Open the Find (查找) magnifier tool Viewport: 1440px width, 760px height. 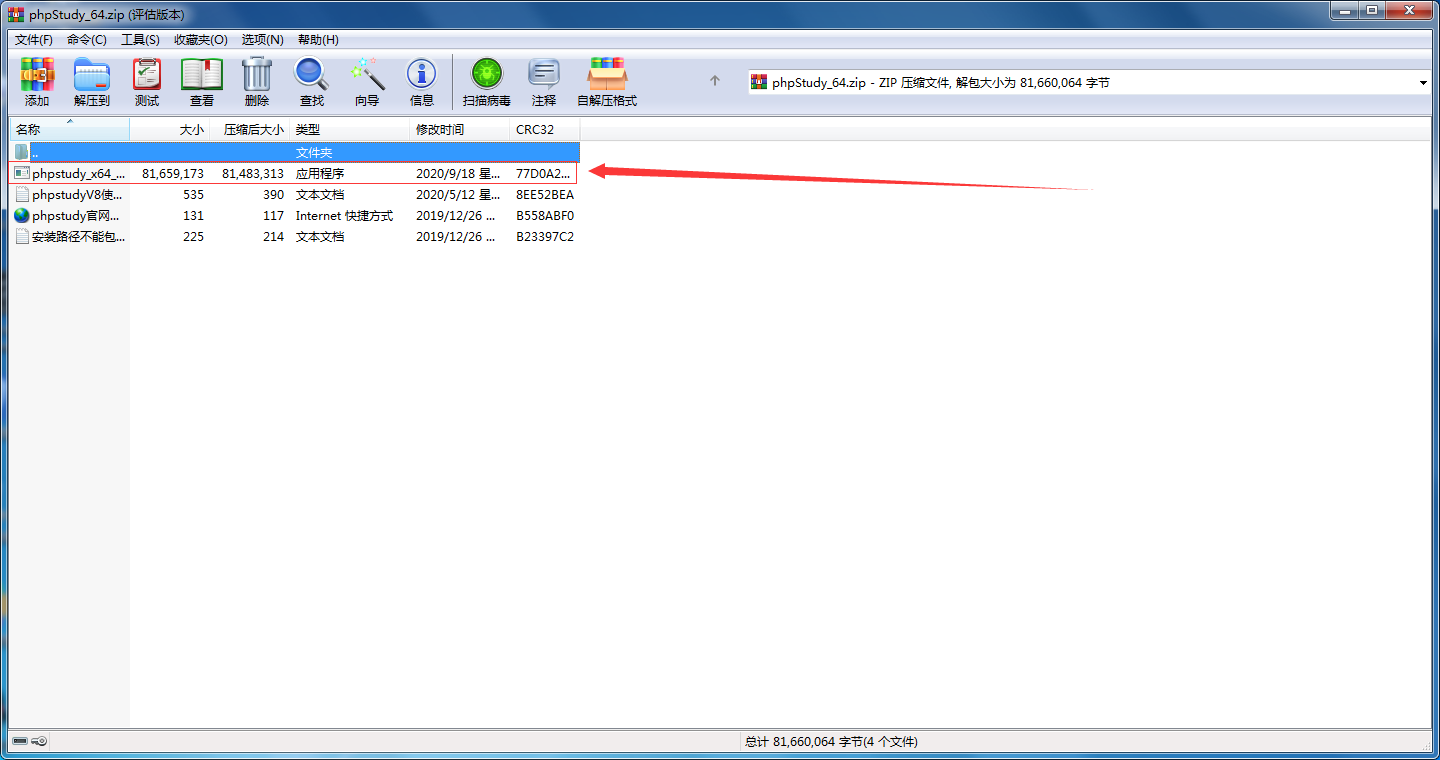[312, 82]
